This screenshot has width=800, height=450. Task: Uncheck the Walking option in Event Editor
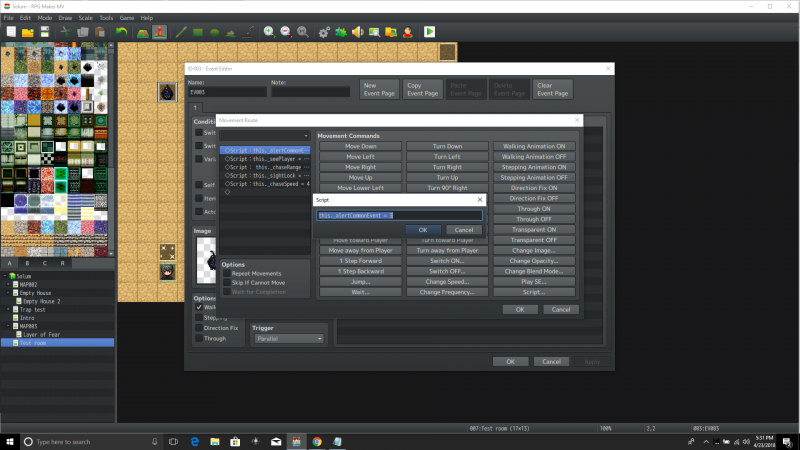click(x=199, y=307)
